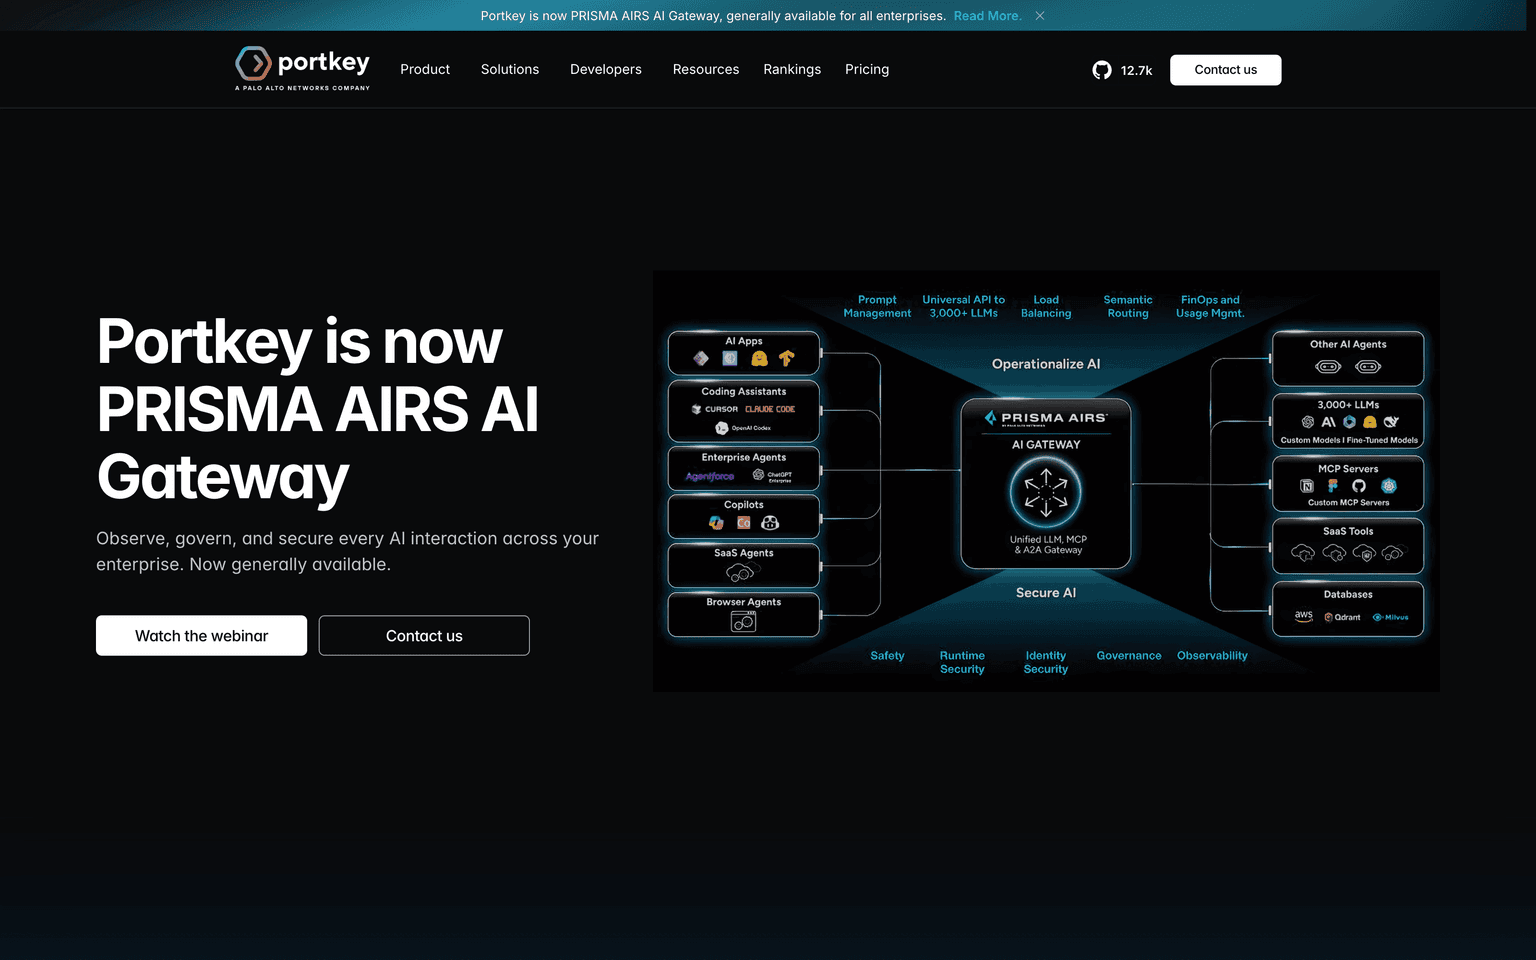Click the 'Observe, govern, and secure' subheading text
Viewport: 1536px width, 960px height.
pyautogui.click(x=347, y=551)
